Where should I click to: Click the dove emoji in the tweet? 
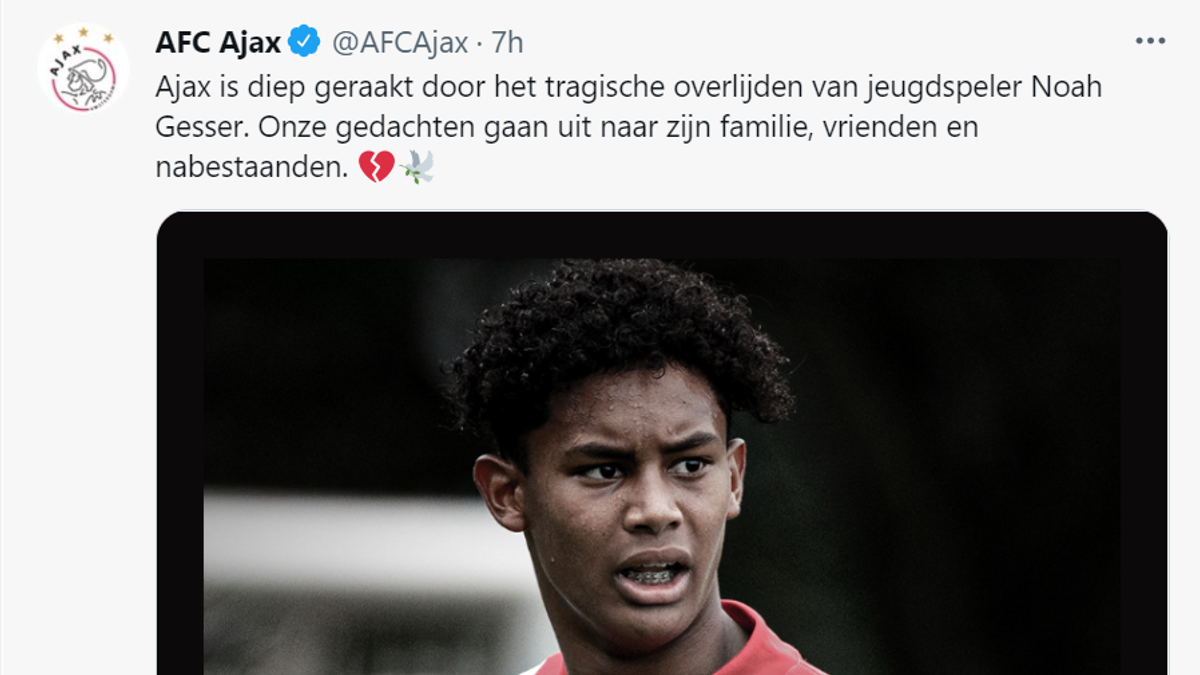coord(416,169)
